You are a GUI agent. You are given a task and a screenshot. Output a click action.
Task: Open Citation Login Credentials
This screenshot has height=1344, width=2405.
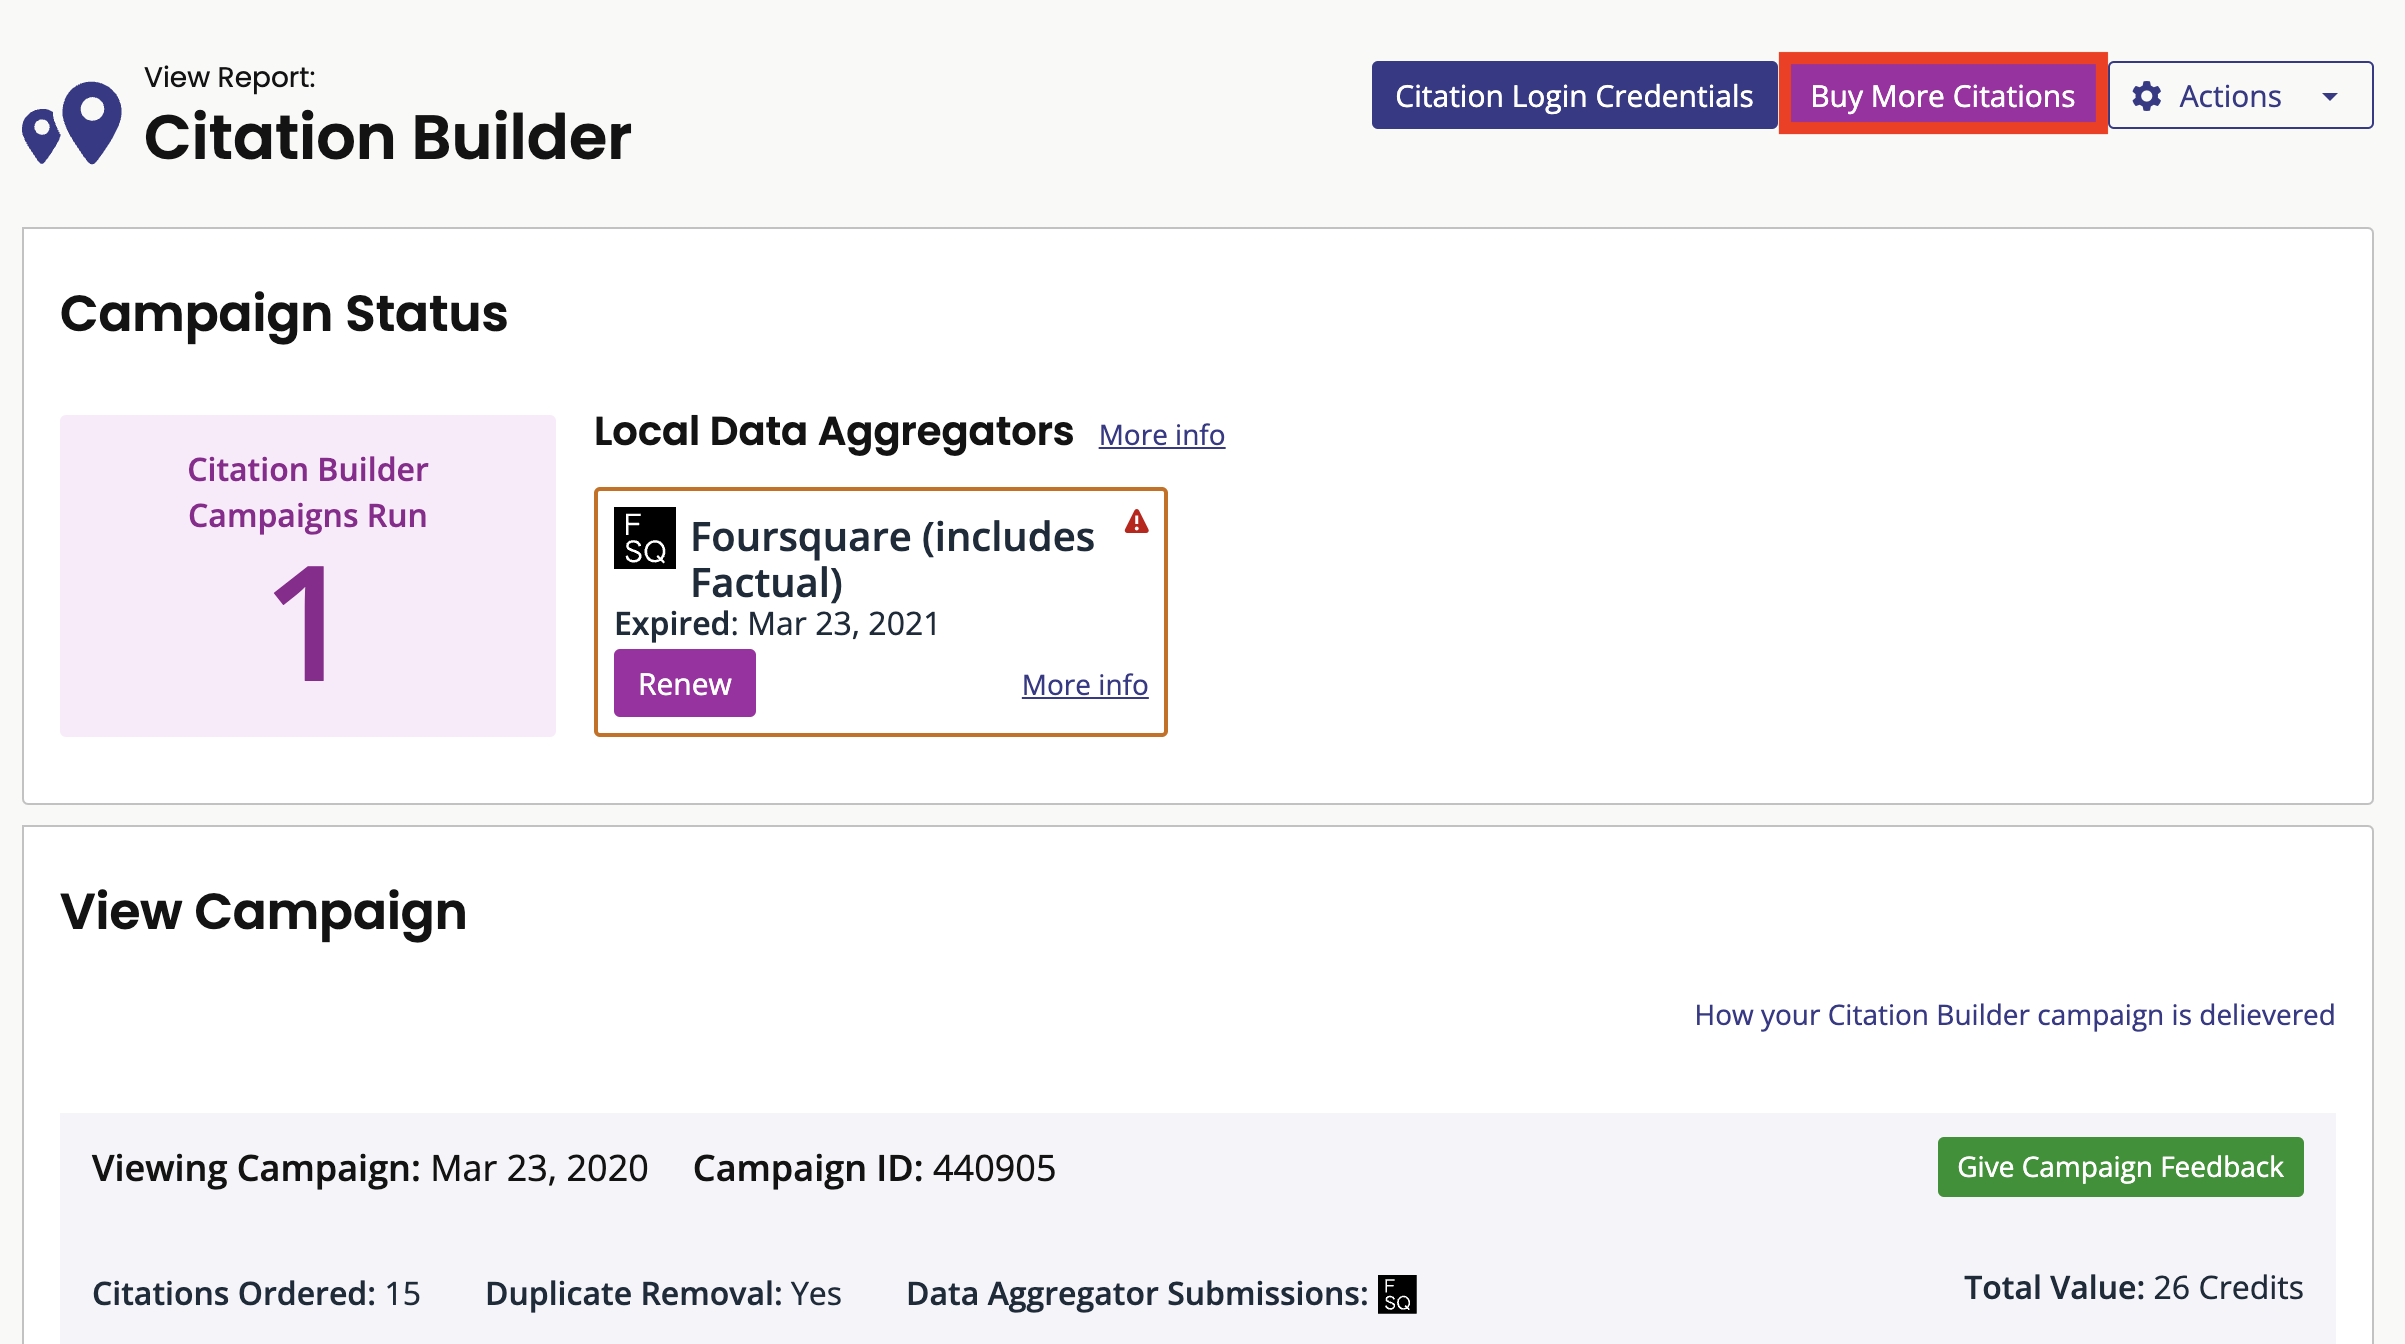tap(1574, 96)
